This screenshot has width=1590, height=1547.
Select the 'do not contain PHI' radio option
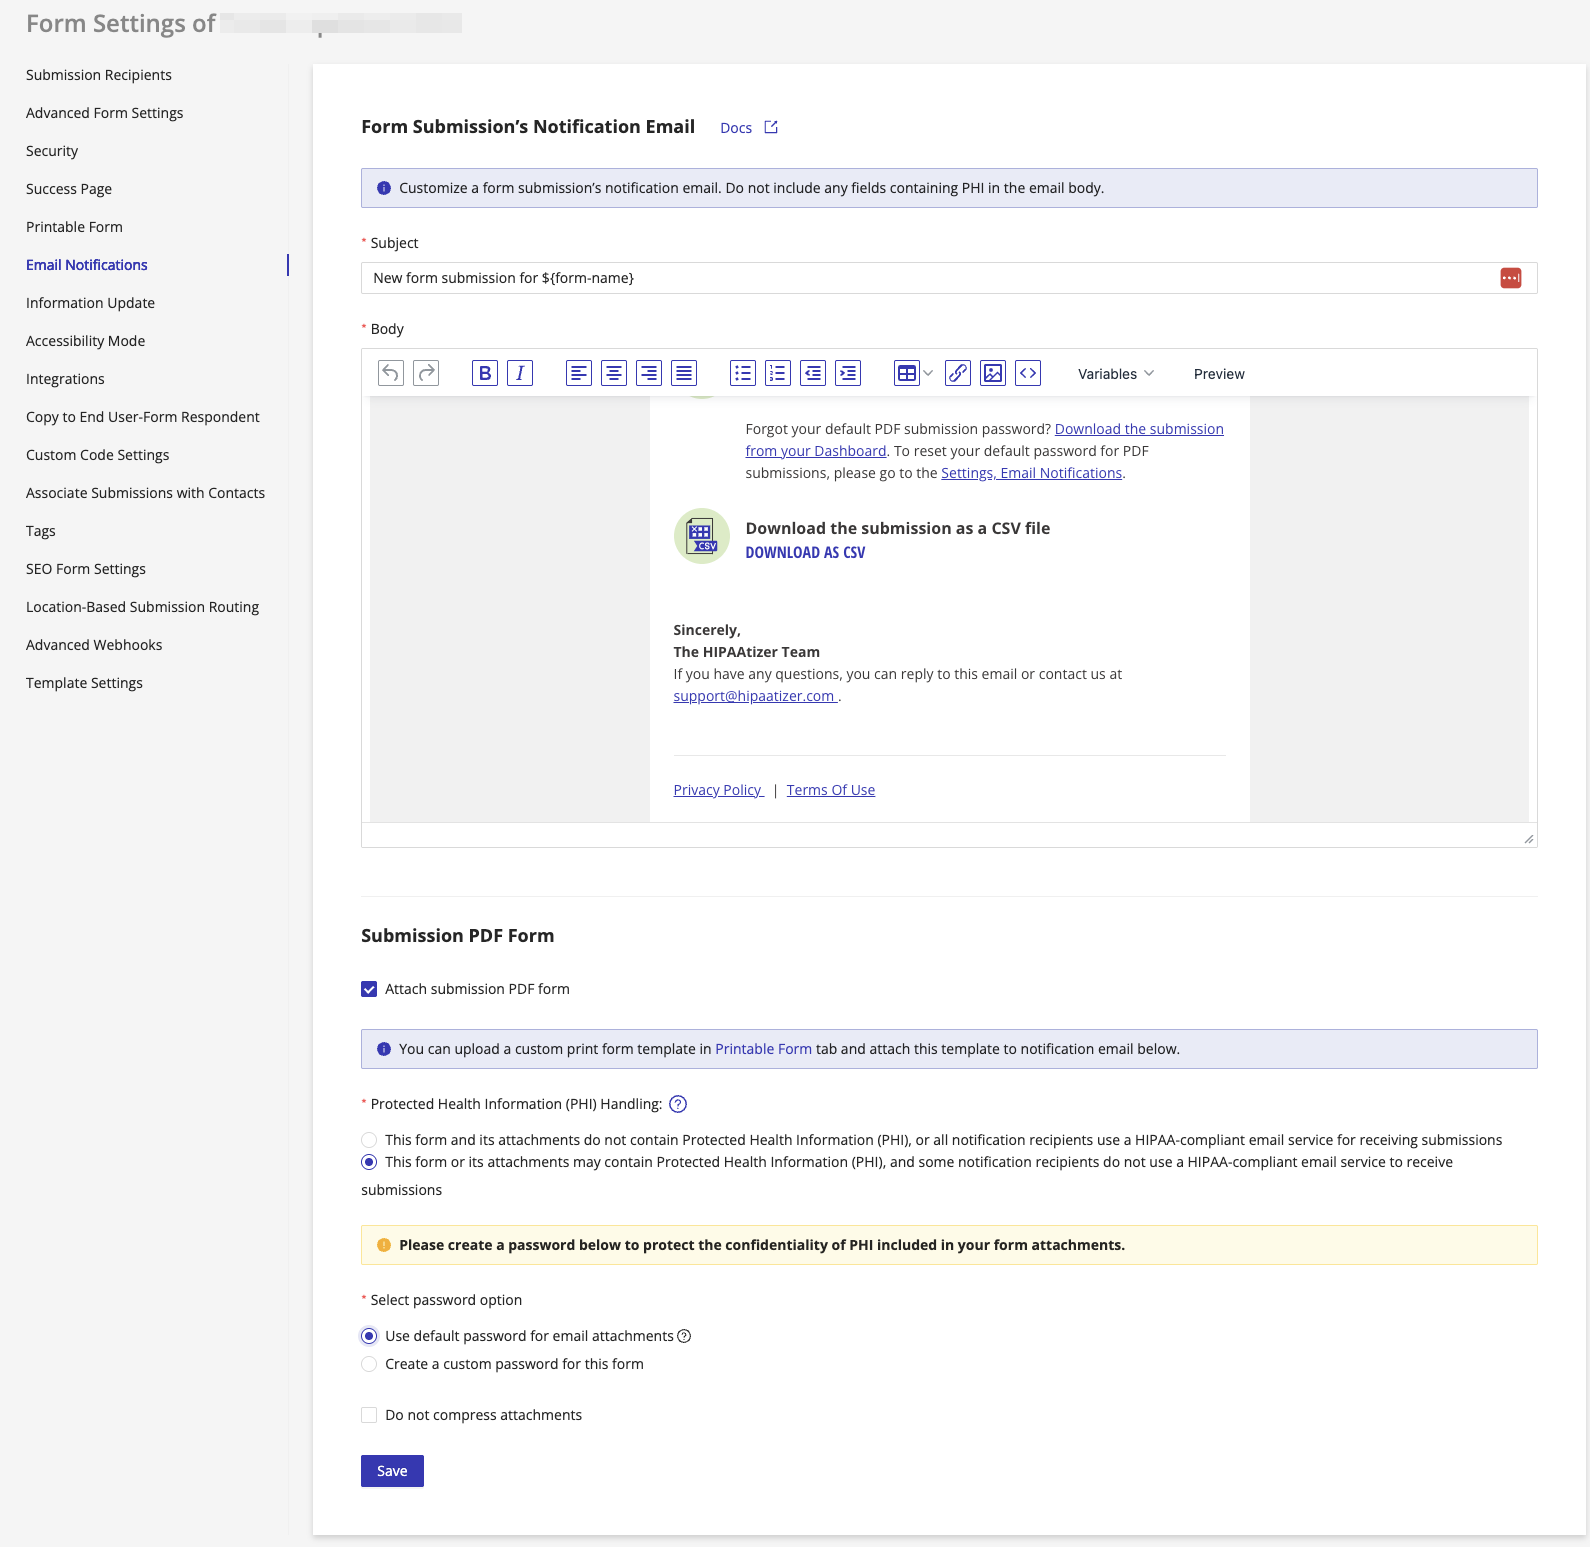point(369,1140)
